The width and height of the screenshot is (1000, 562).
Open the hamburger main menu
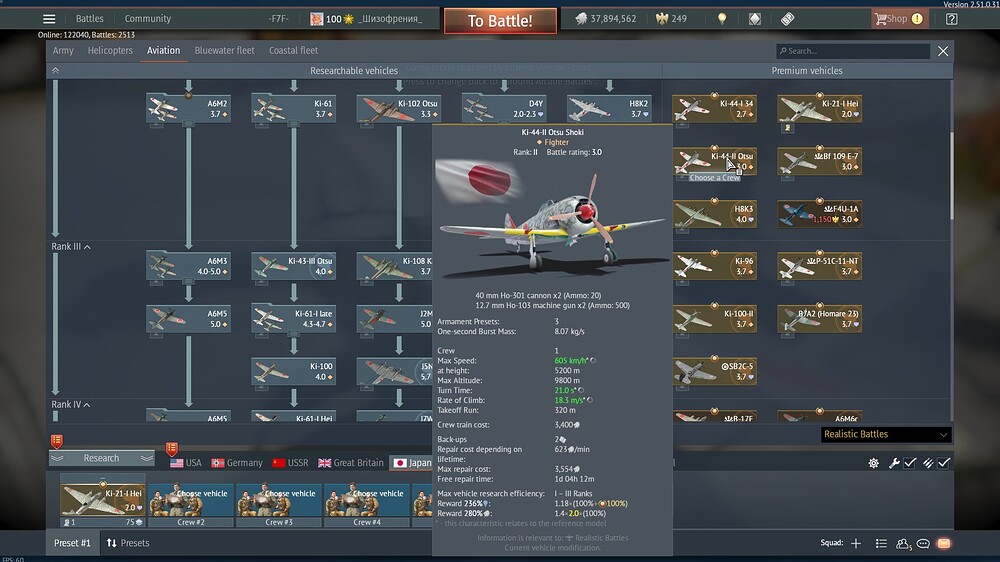click(x=49, y=19)
